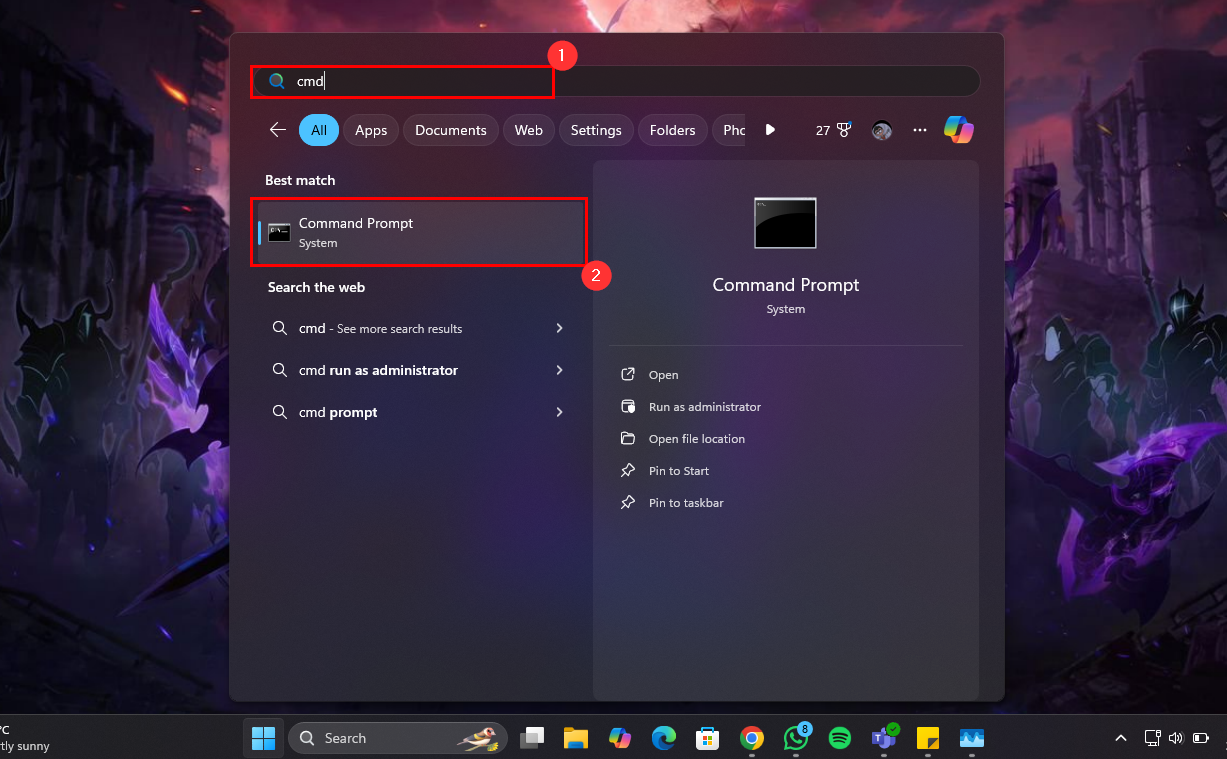Viewport: 1227px width, 759px height.
Task: Switch to the Apps filter tab
Action: tap(371, 130)
